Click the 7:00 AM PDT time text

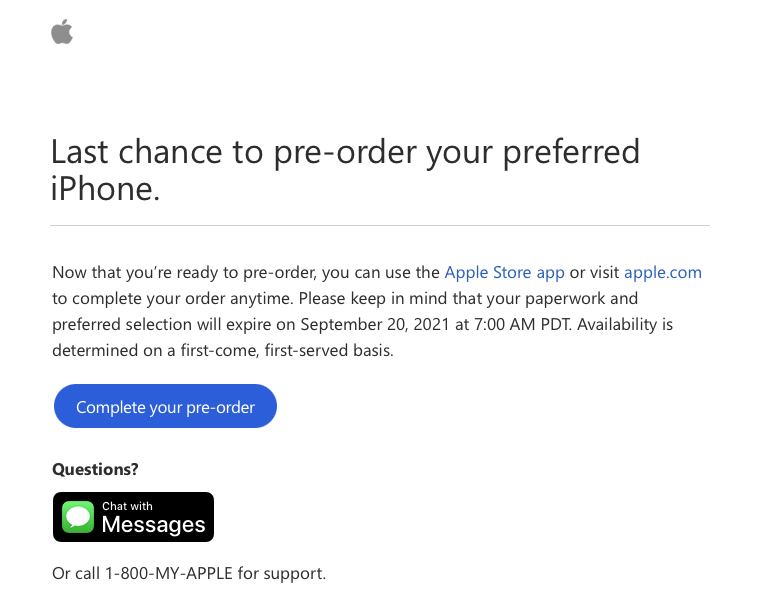[522, 324]
